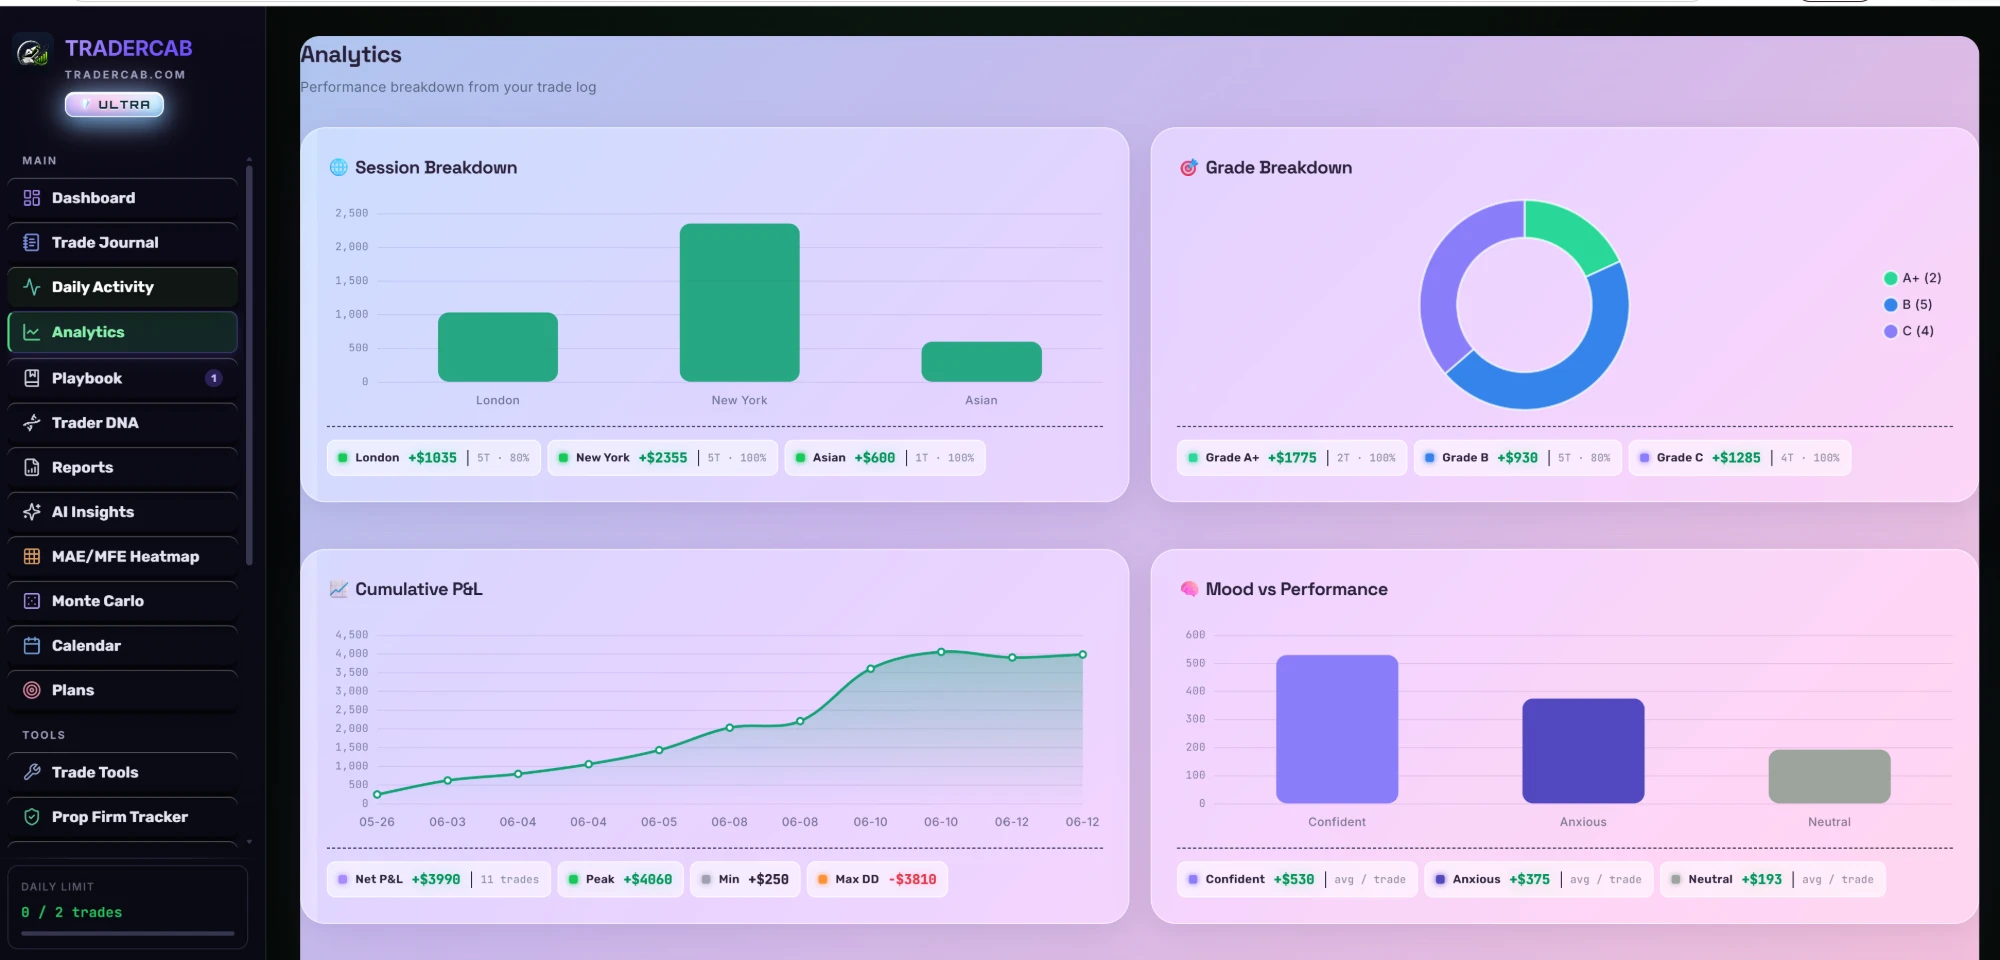This screenshot has height=960, width=2000.
Task: Click the 'Performance breakdown from your trade log' subtitle
Action: (448, 87)
